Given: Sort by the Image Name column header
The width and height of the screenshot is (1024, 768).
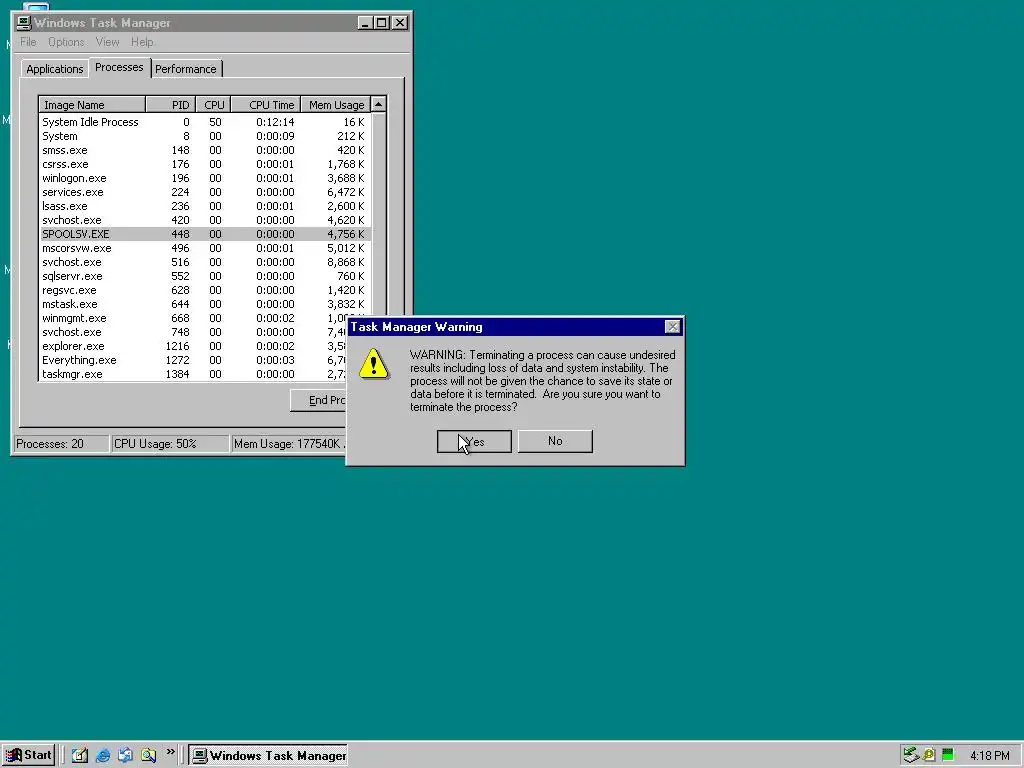Looking at the screenshot, I should coord(92,104).
